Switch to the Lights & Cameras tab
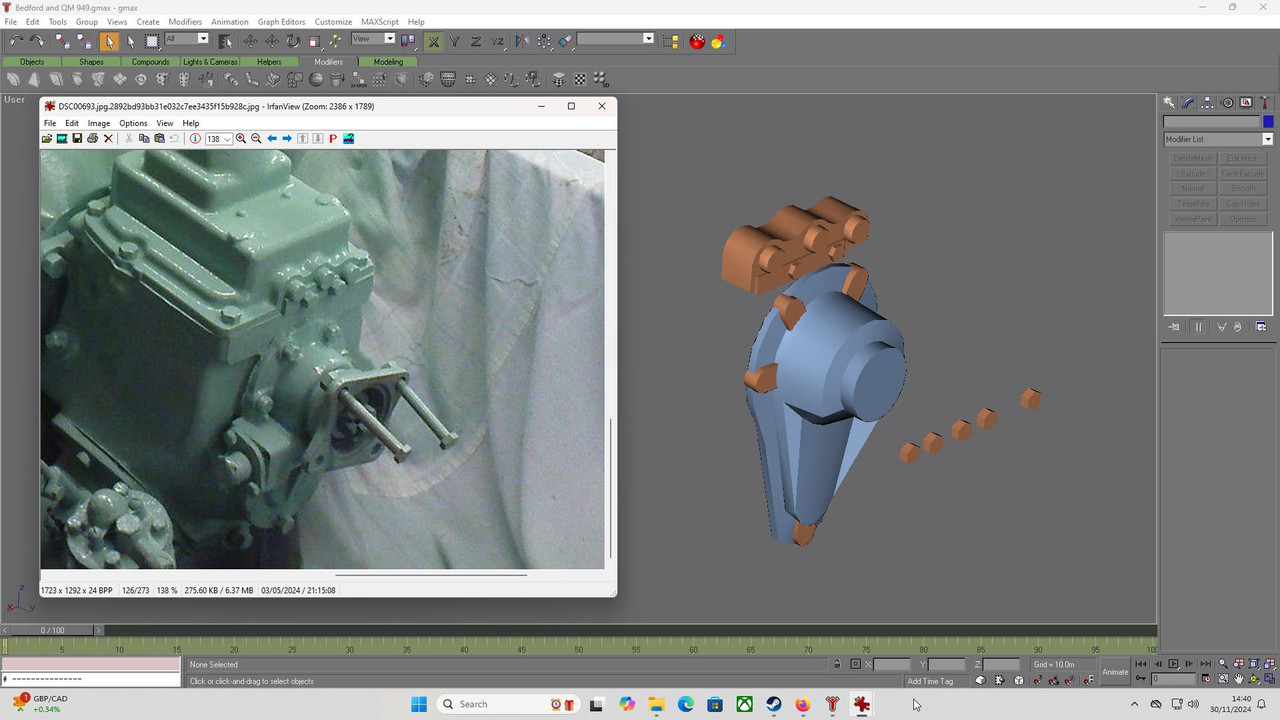The image size is (1280, 720). click(210, 62)
